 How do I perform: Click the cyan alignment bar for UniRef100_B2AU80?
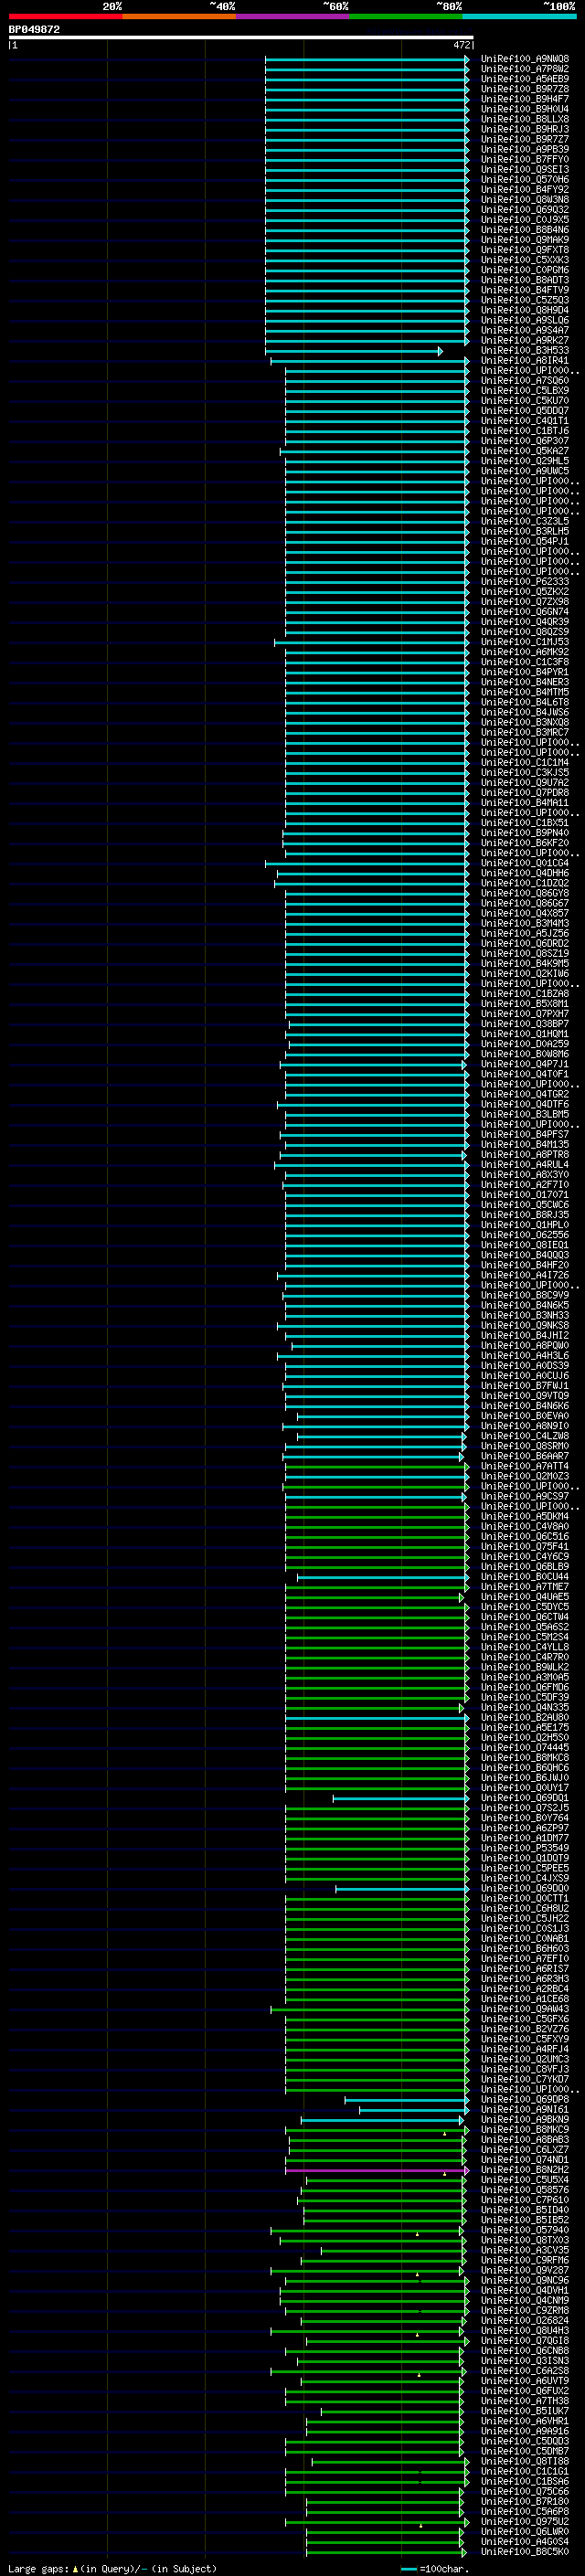(376, 1718)
